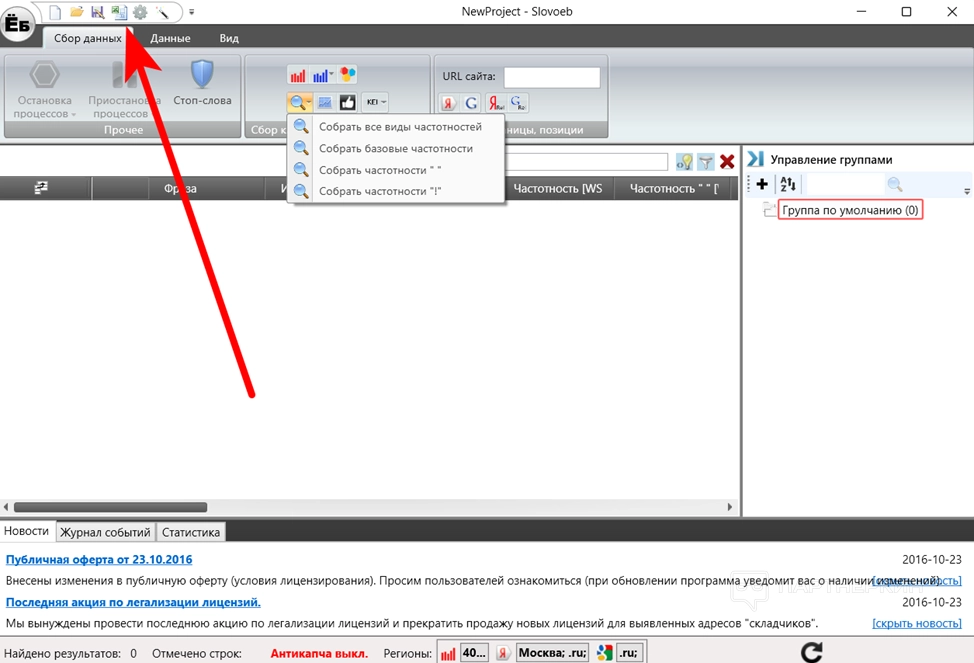
Task: Click the colored hexagons parsing icon
Action: pos(348,75)
